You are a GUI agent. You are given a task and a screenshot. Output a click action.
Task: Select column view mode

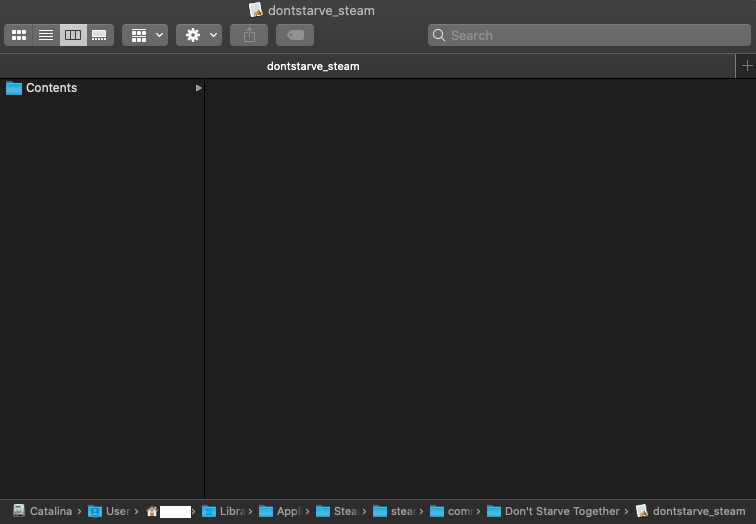[x=73, y=35]
